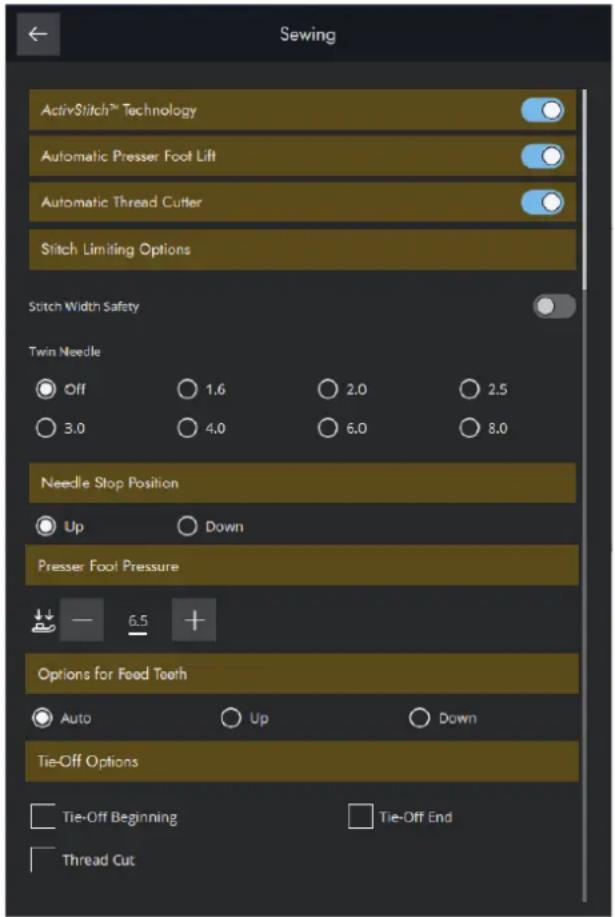This screenshot has height=917, width=615.
Task: Collapse Options for Feed Teeth header
Action: pos(302,674)
